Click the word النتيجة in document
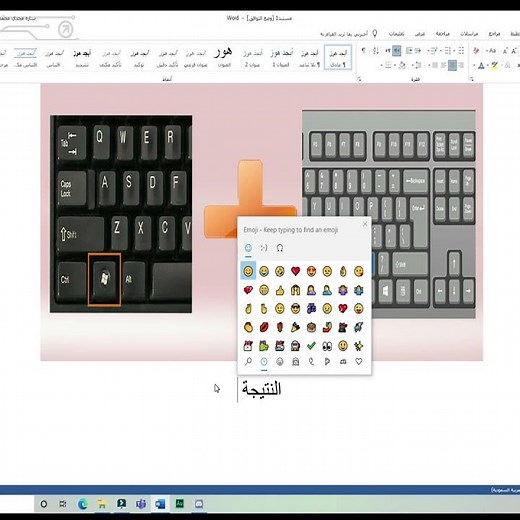 coord(261,389)
